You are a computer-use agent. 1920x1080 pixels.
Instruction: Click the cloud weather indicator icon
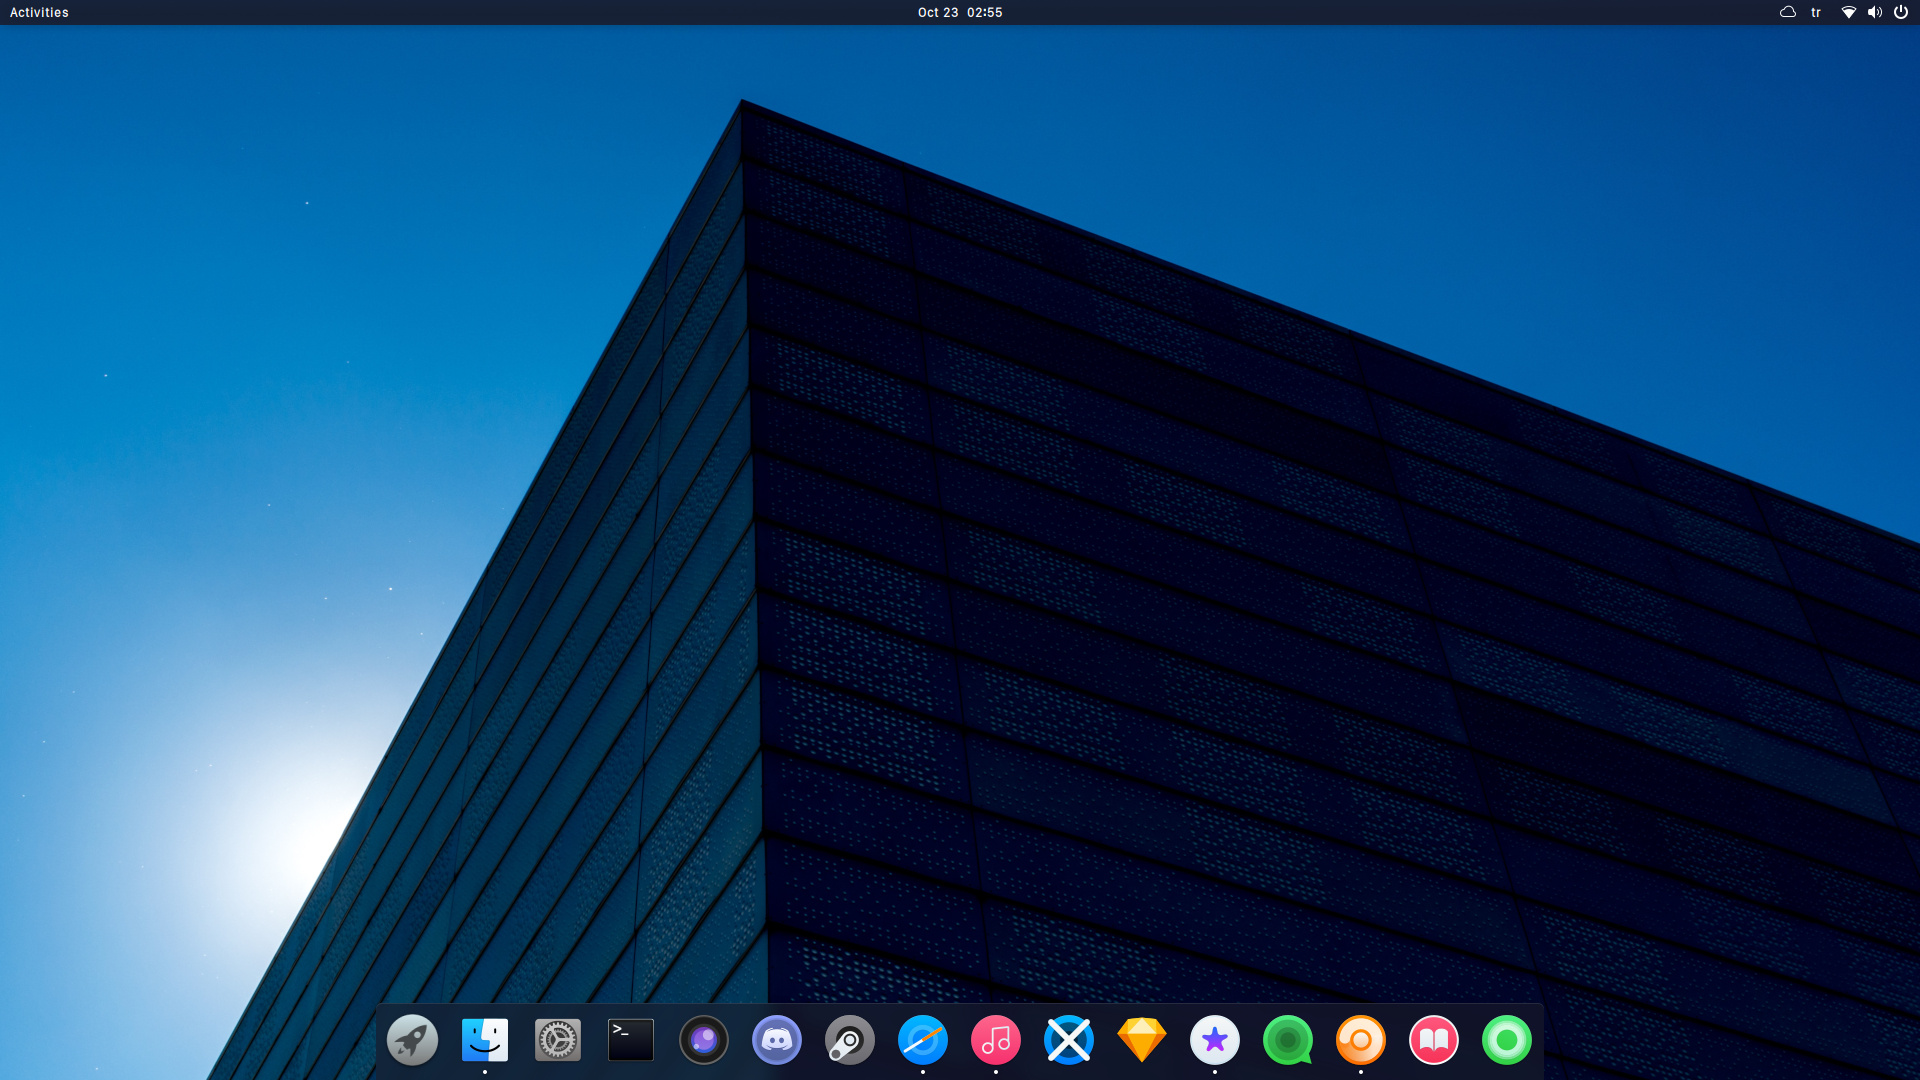[1788, 12]
